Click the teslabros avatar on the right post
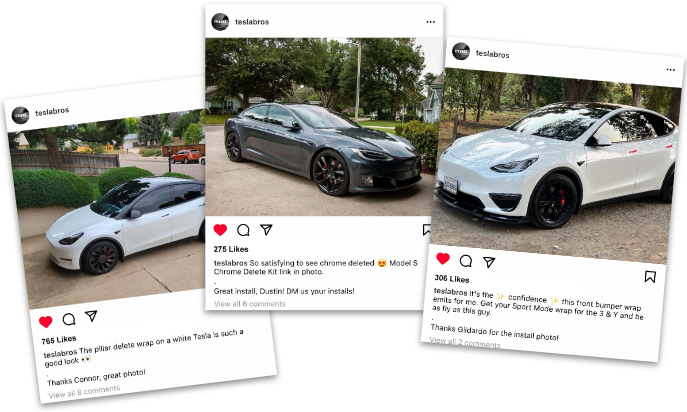This screenshot has width=687, height=412. coord(461,52)
